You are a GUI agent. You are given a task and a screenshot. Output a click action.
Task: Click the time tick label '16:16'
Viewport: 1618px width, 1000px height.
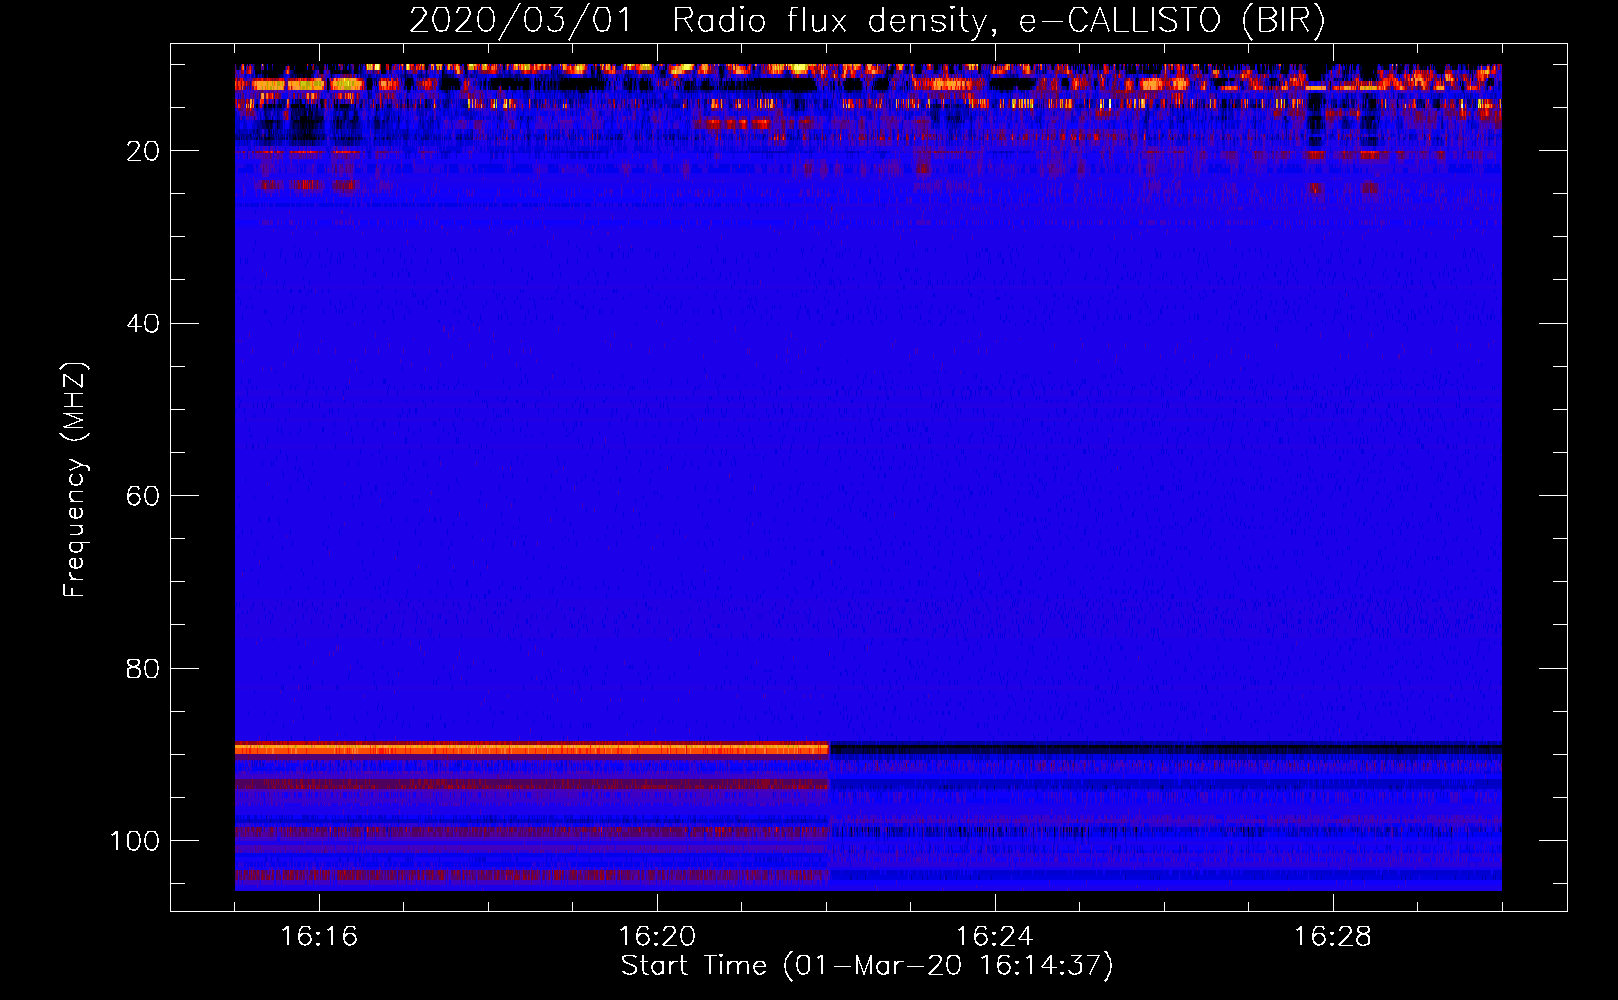click(319, 936)
